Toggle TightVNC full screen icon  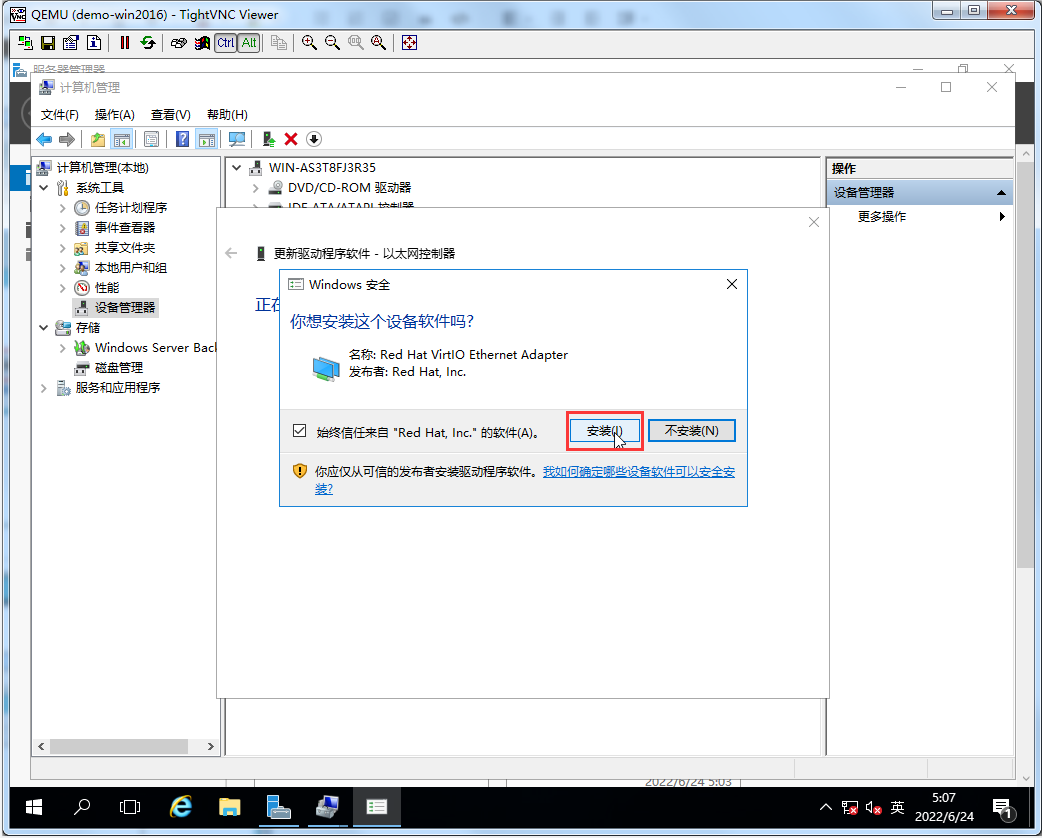click(409, 43)
